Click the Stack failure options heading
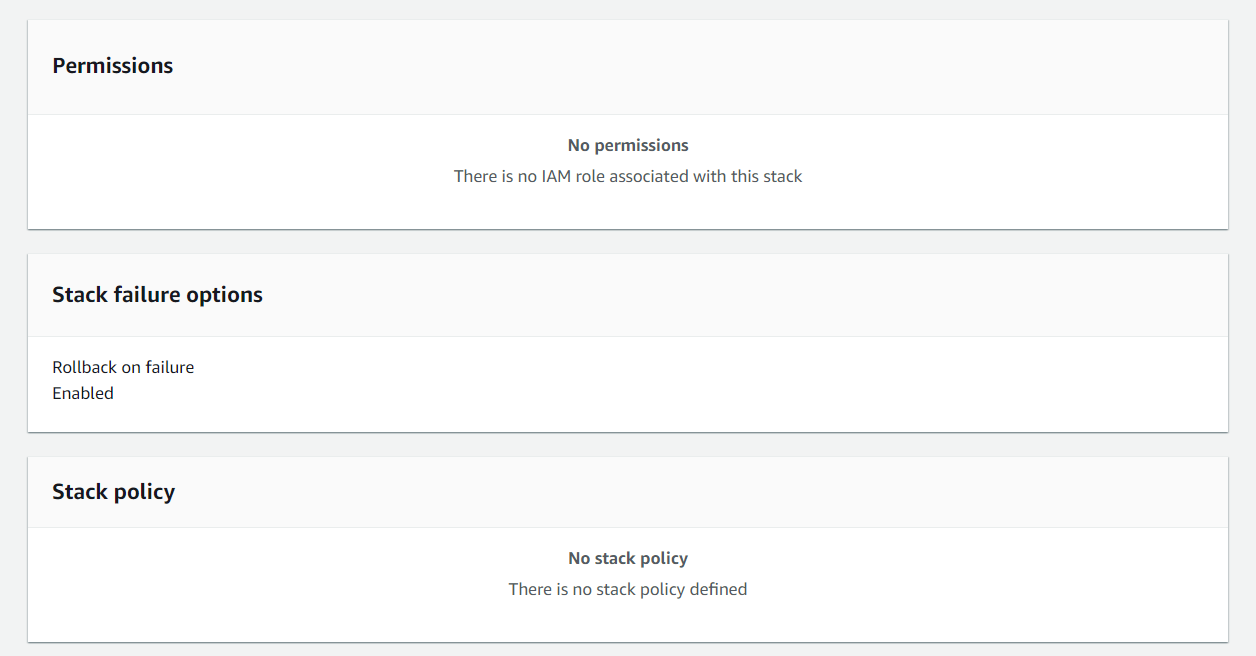 [157, 295]
